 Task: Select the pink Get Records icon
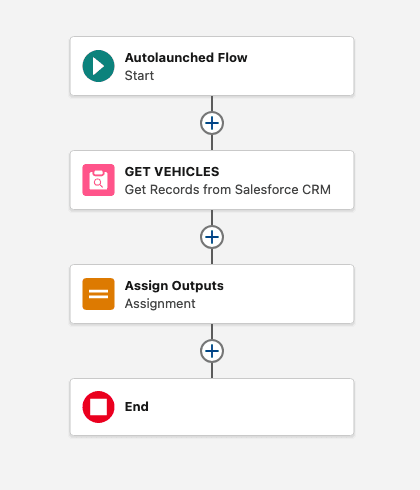click(98, 180)
